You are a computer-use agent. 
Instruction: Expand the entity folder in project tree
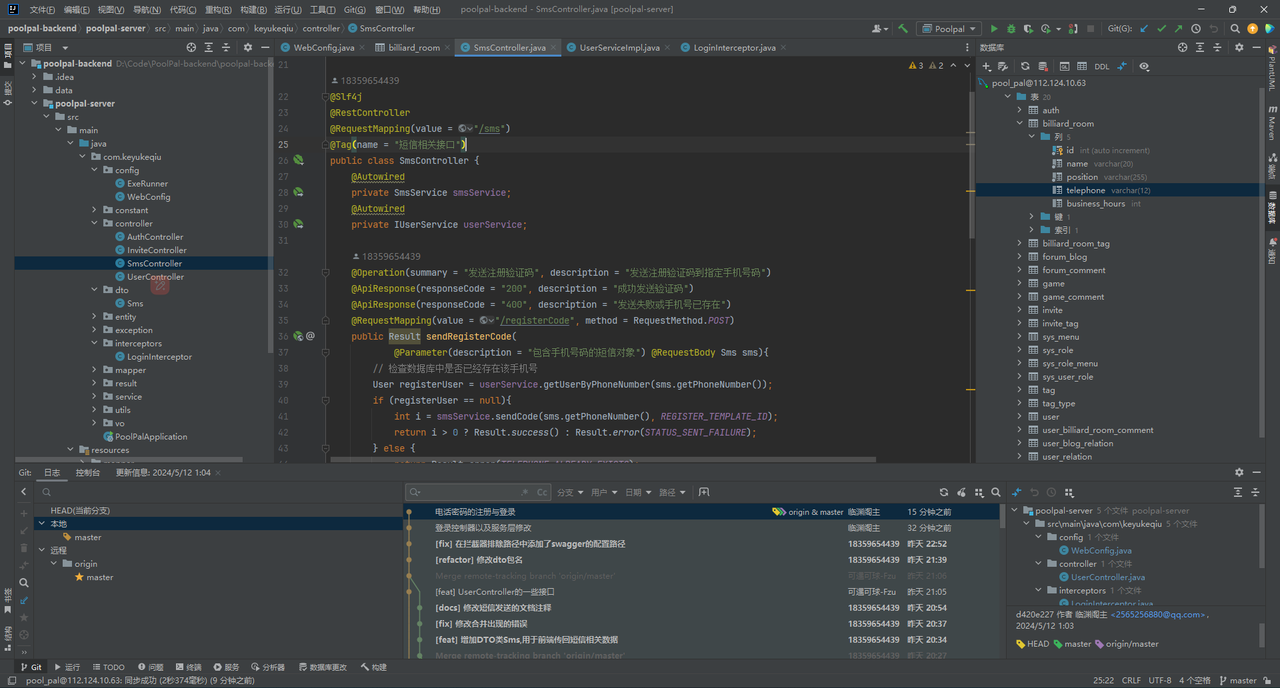pos(95,317)
